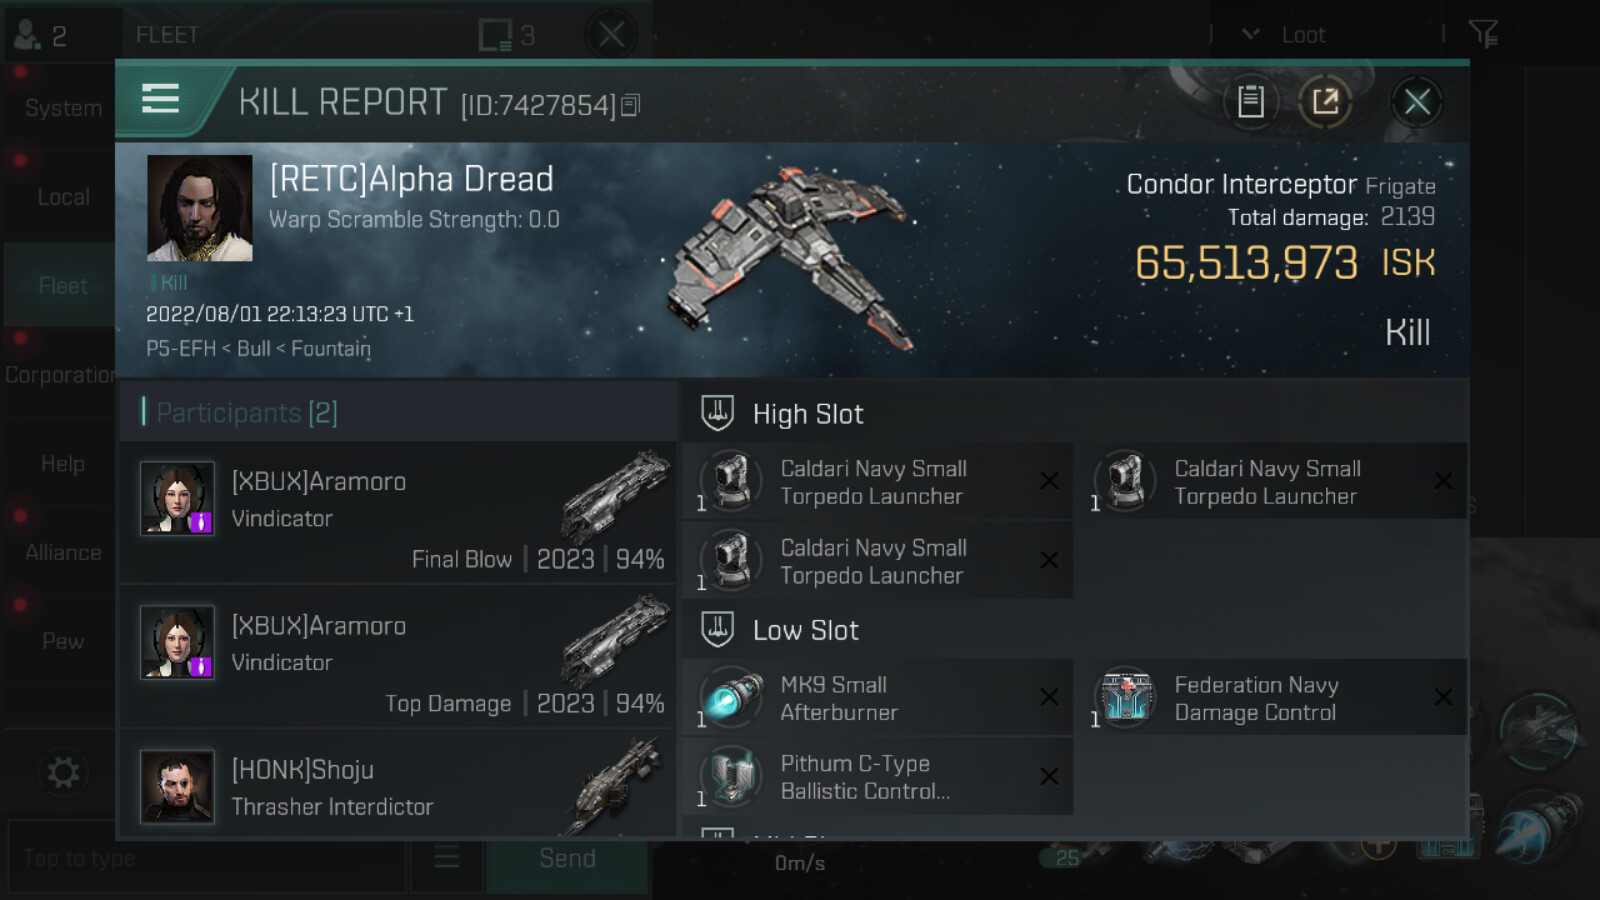Open the settings gear icon
The height and width of the screenshot is (900, 1600).
tap(62, 772)
